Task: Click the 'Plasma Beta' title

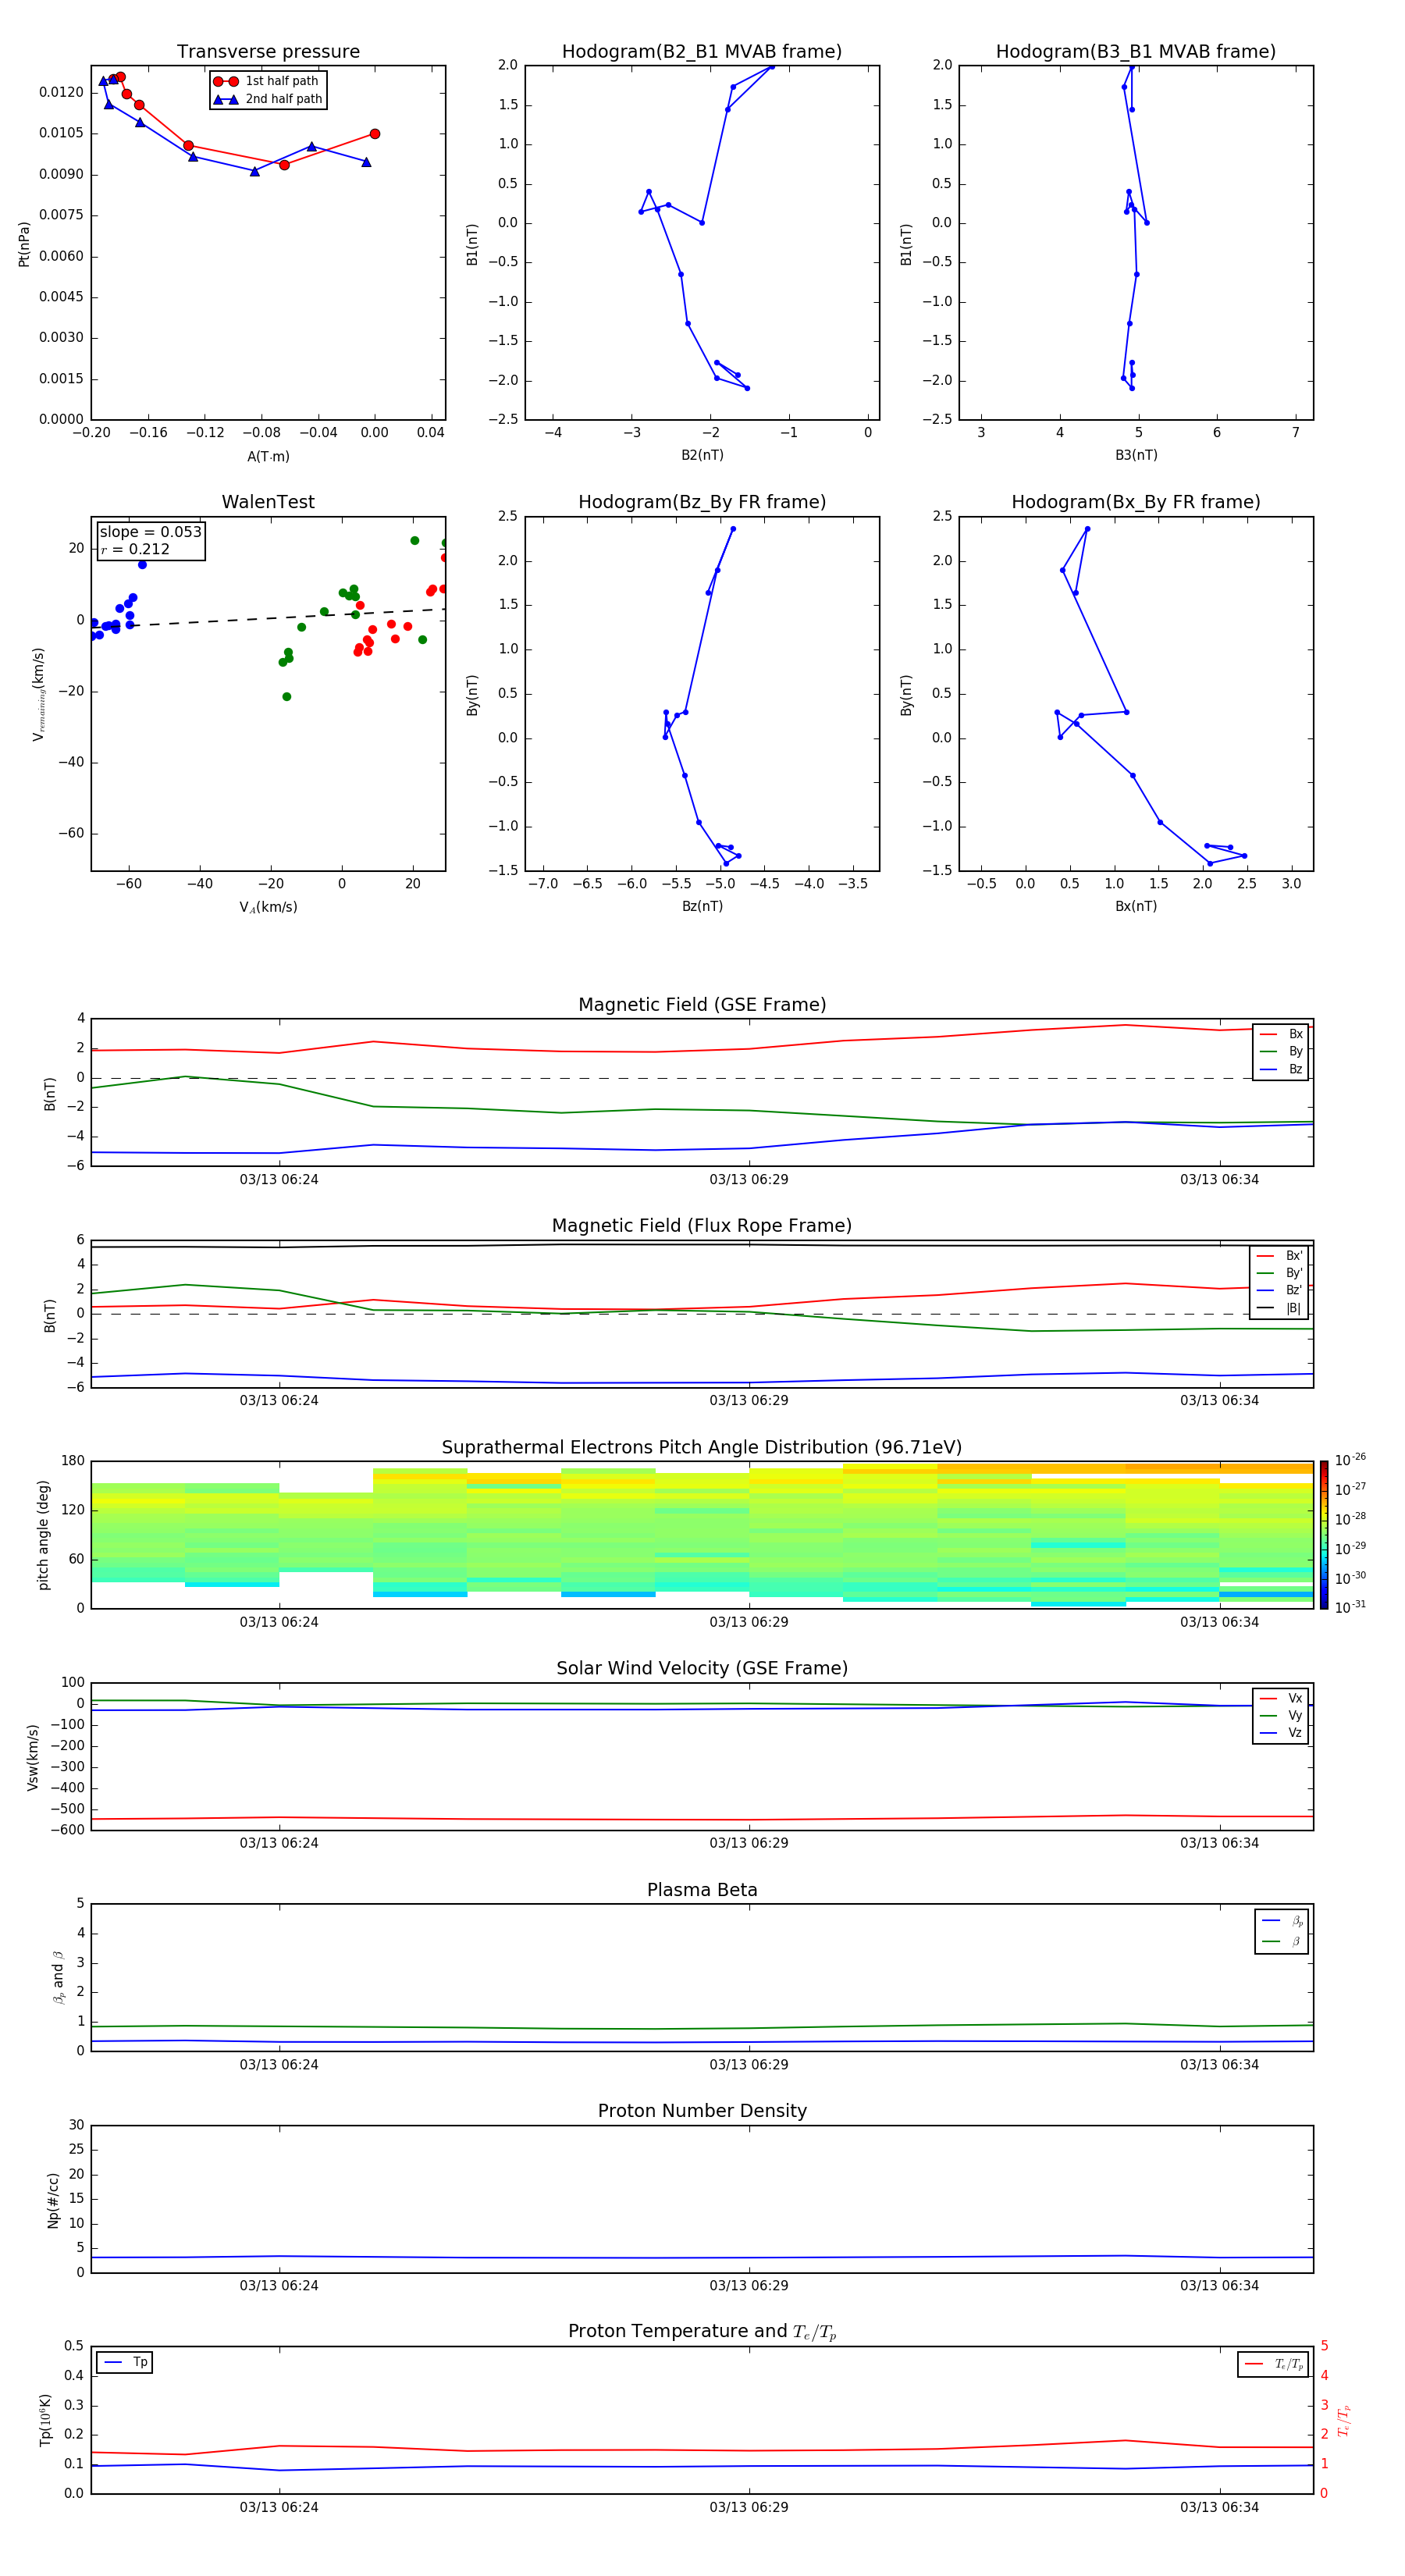Action: click(x=702, y=1890)
